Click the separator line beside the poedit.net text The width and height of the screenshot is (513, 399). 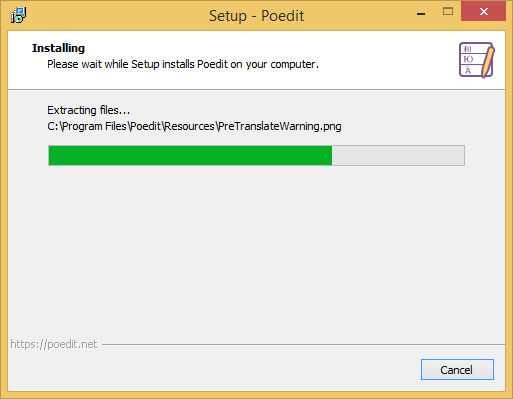(303, 344)
